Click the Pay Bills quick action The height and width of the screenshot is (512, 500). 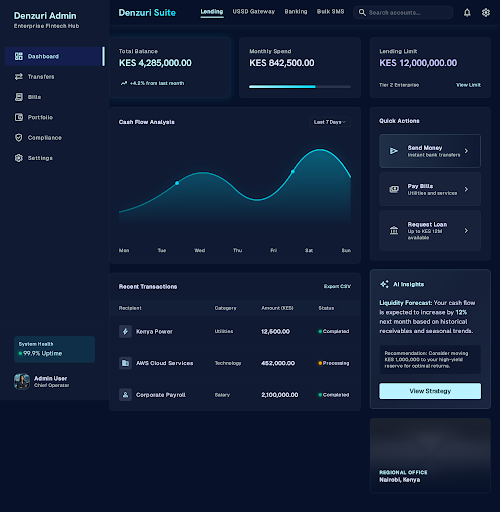point(430,189)
